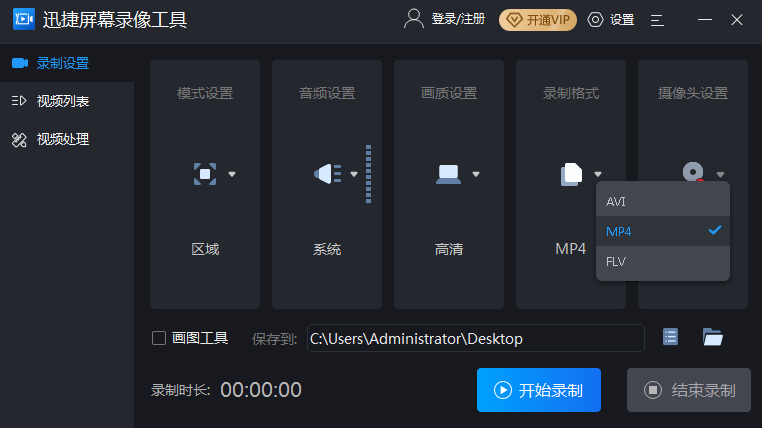Viewport: 762px width, 428px height.
Task: Click the 区域 mode value
Action: 205,249
